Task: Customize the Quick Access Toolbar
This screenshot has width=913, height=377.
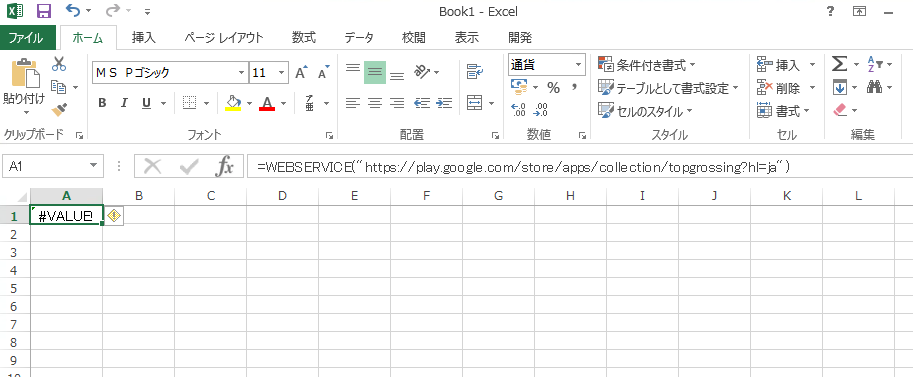Action: tap(147, 11)
